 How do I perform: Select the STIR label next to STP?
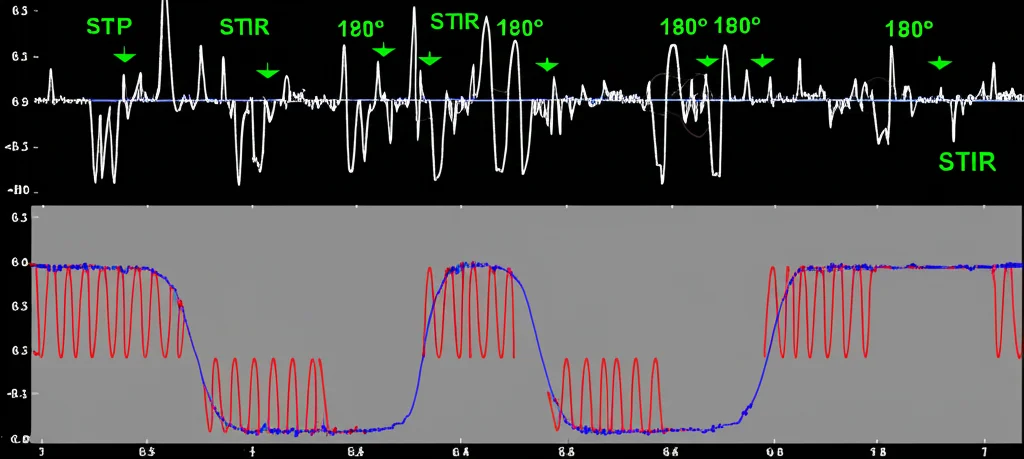click(244, 26)
